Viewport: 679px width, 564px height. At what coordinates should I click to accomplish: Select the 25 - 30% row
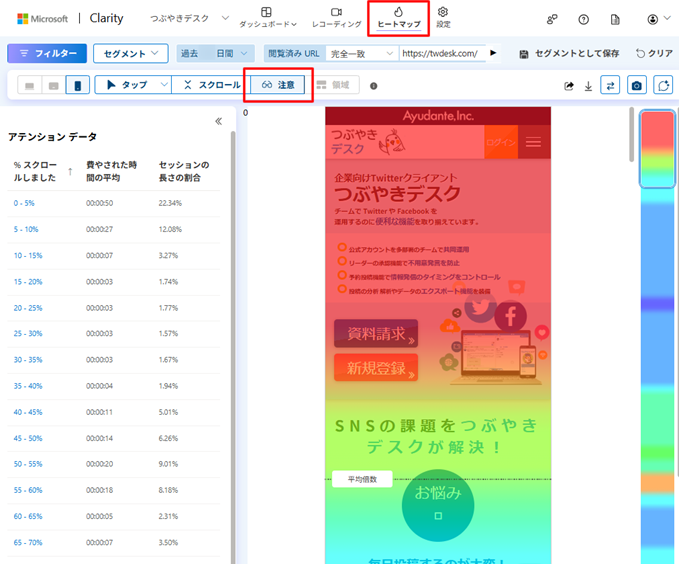point(113,334)
